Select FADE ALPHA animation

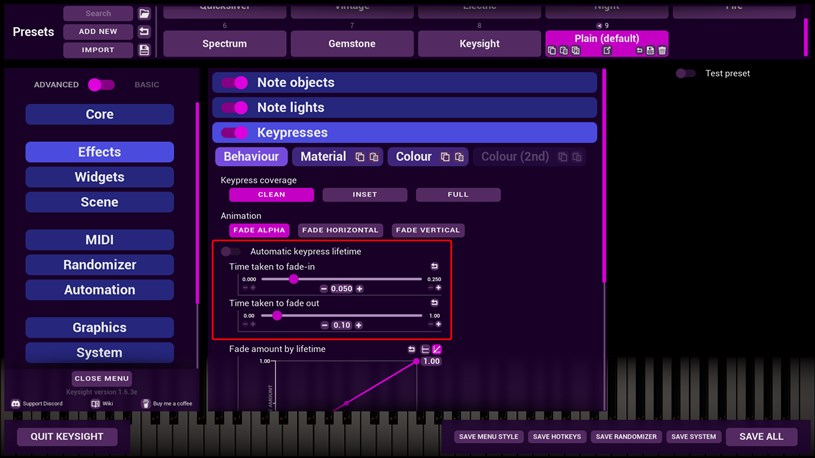coord(259,230)
